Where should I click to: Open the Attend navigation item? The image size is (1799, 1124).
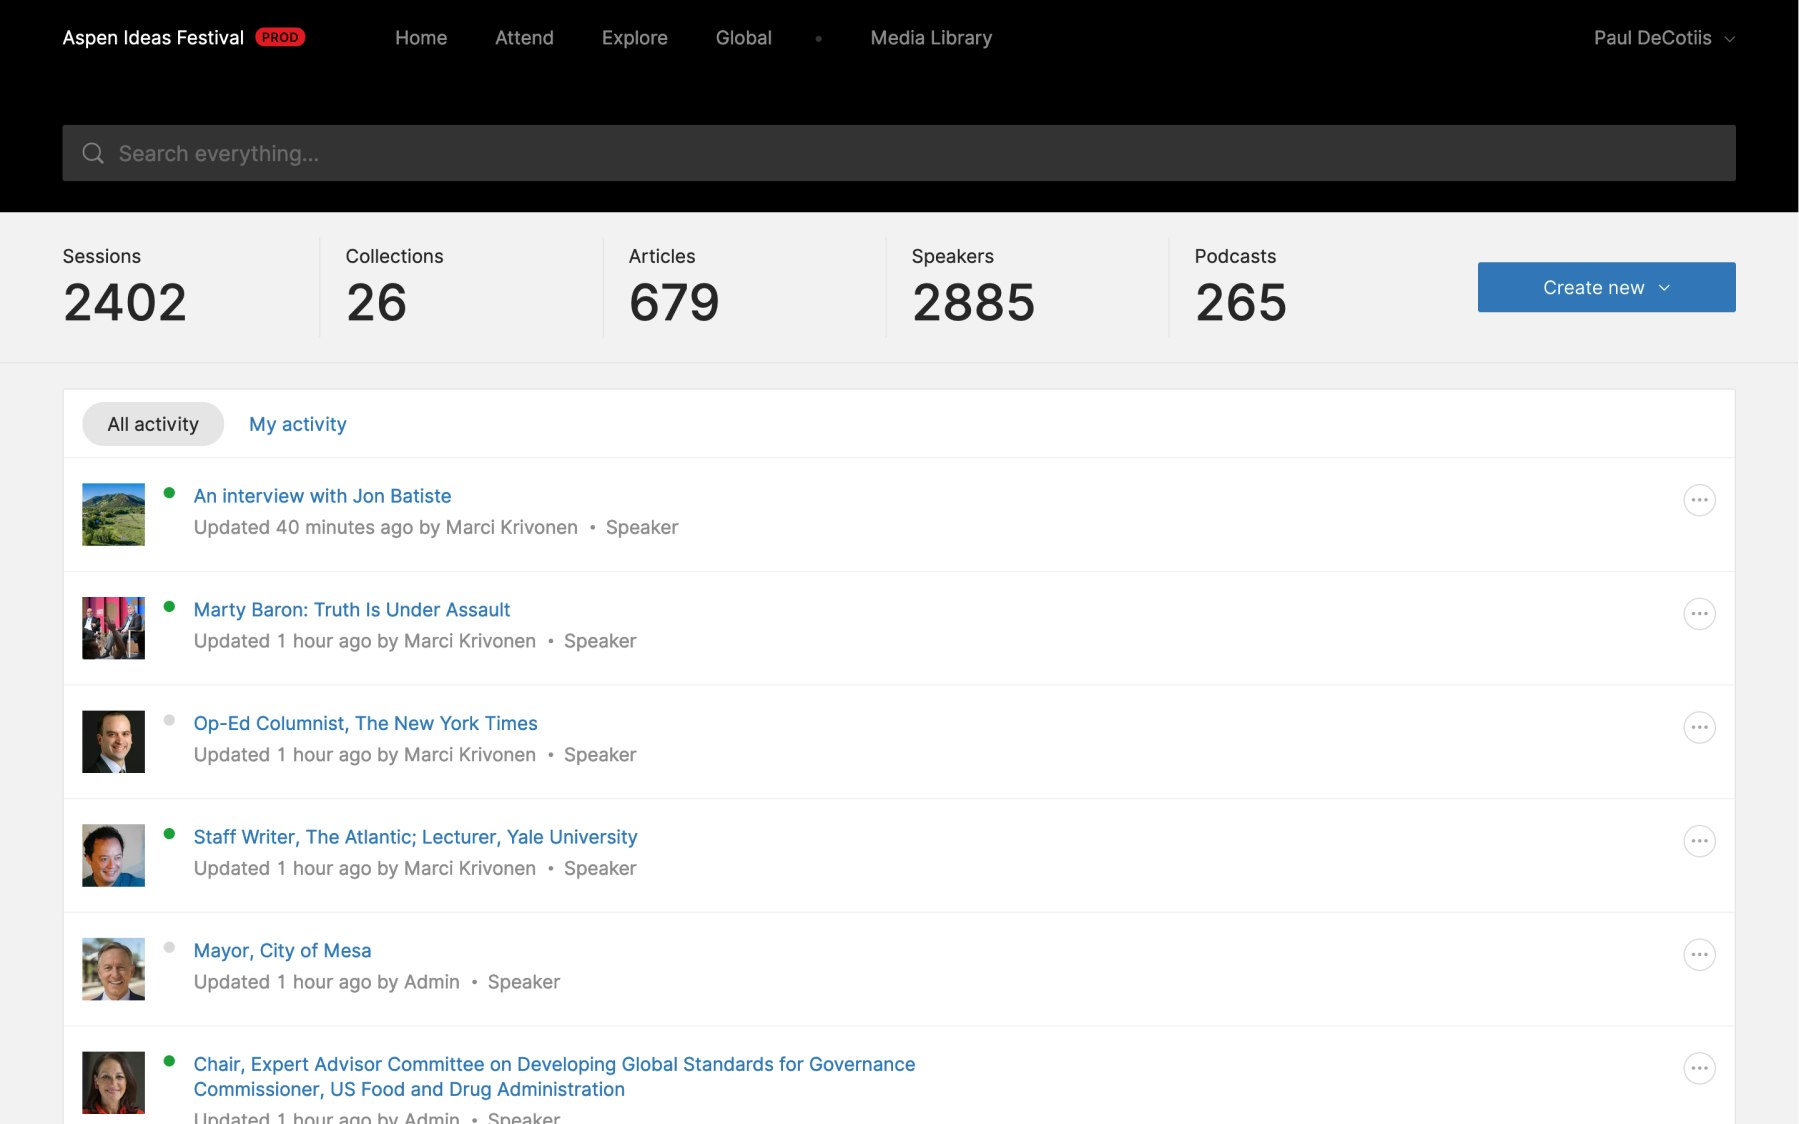click(524, 38)
